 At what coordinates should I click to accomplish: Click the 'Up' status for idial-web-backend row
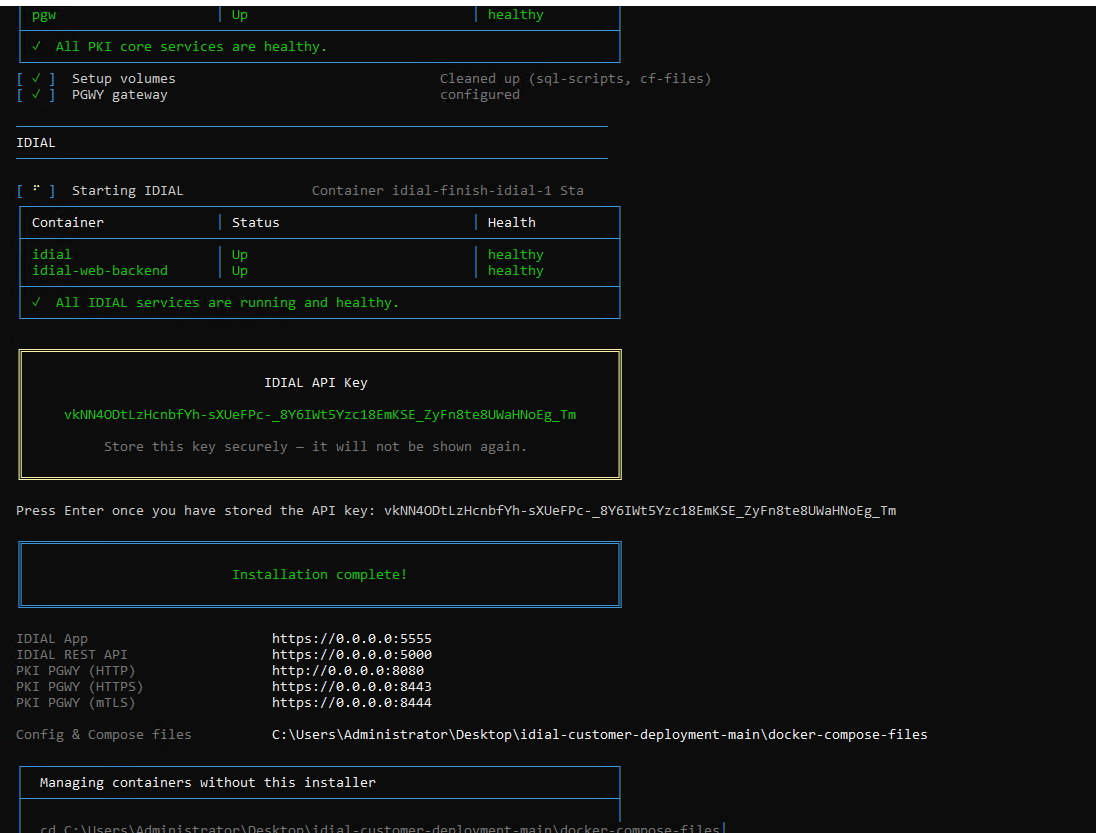coord(240,271)
